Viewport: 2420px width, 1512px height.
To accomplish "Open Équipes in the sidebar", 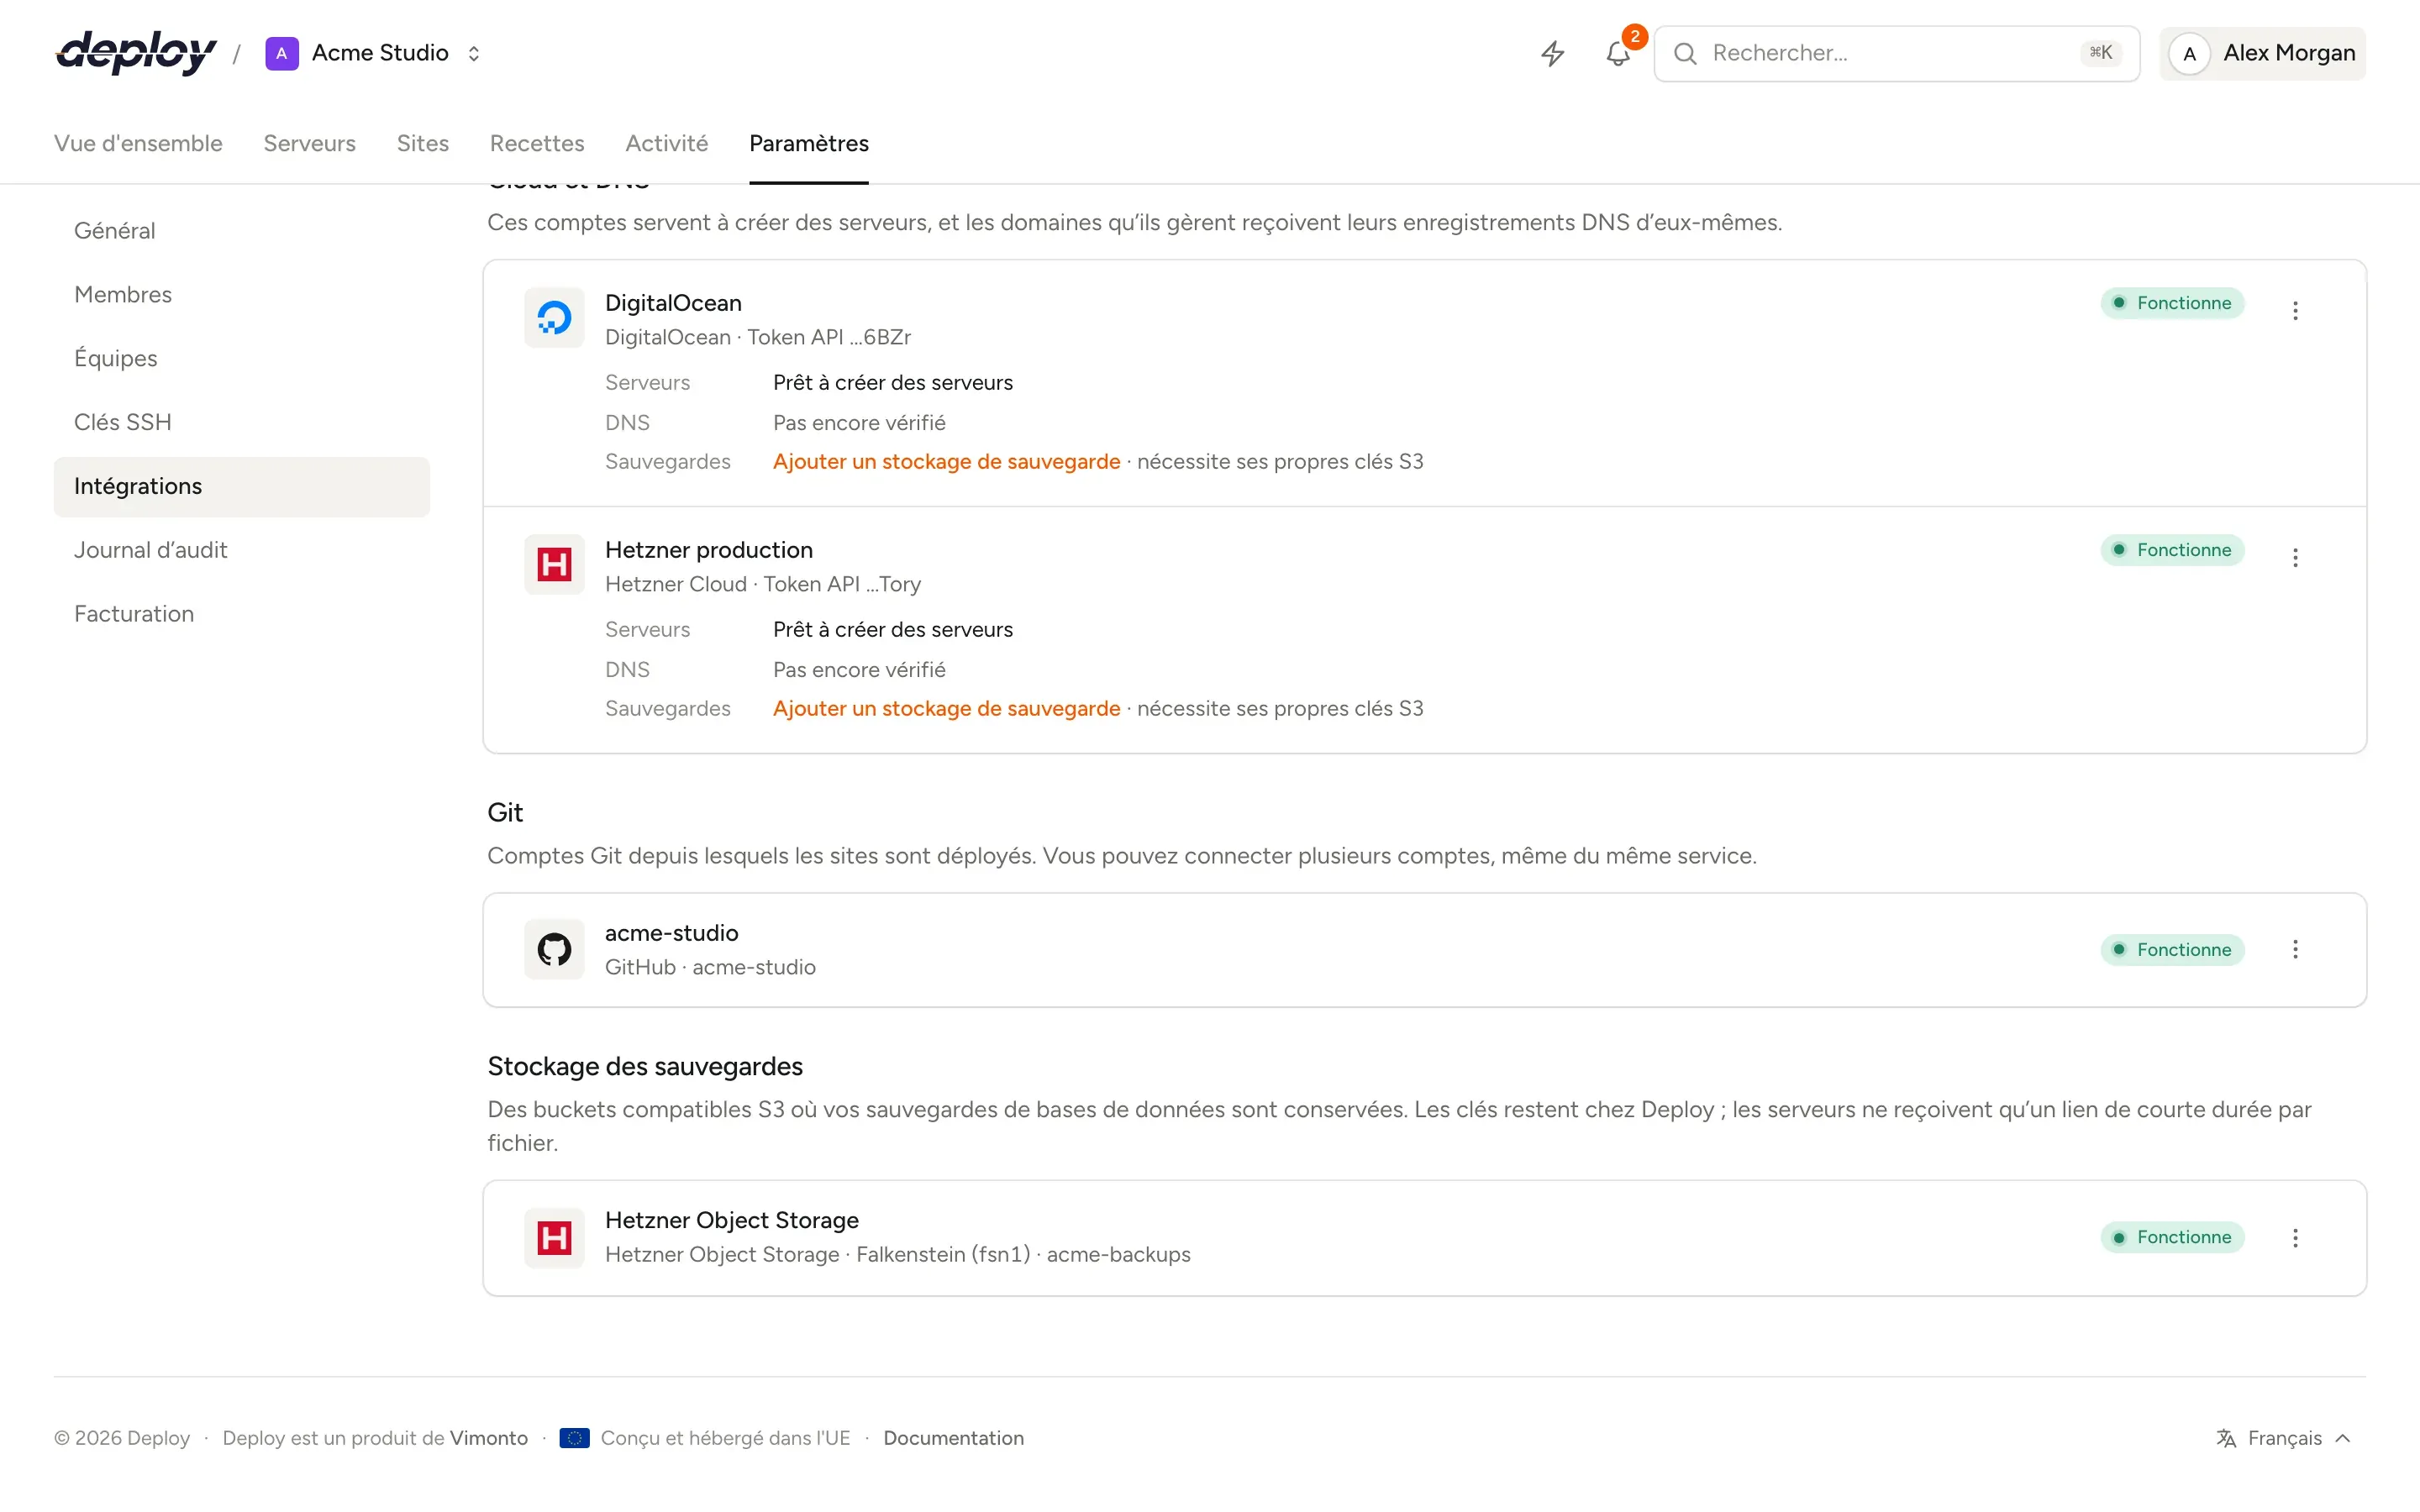I will pos(242,359).
